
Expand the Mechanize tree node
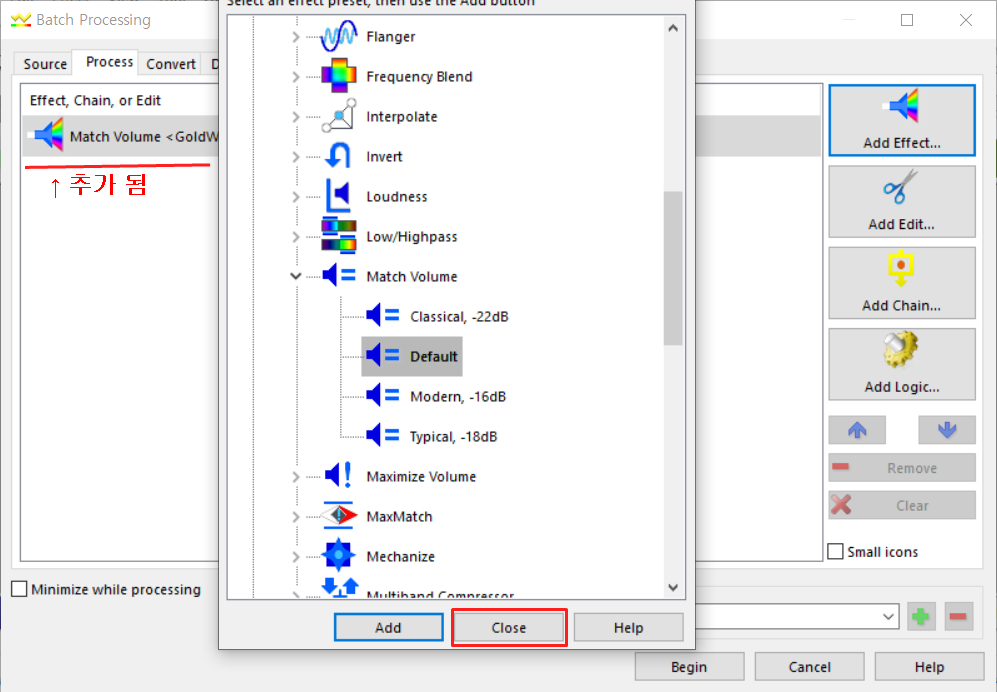click(296, 557)
